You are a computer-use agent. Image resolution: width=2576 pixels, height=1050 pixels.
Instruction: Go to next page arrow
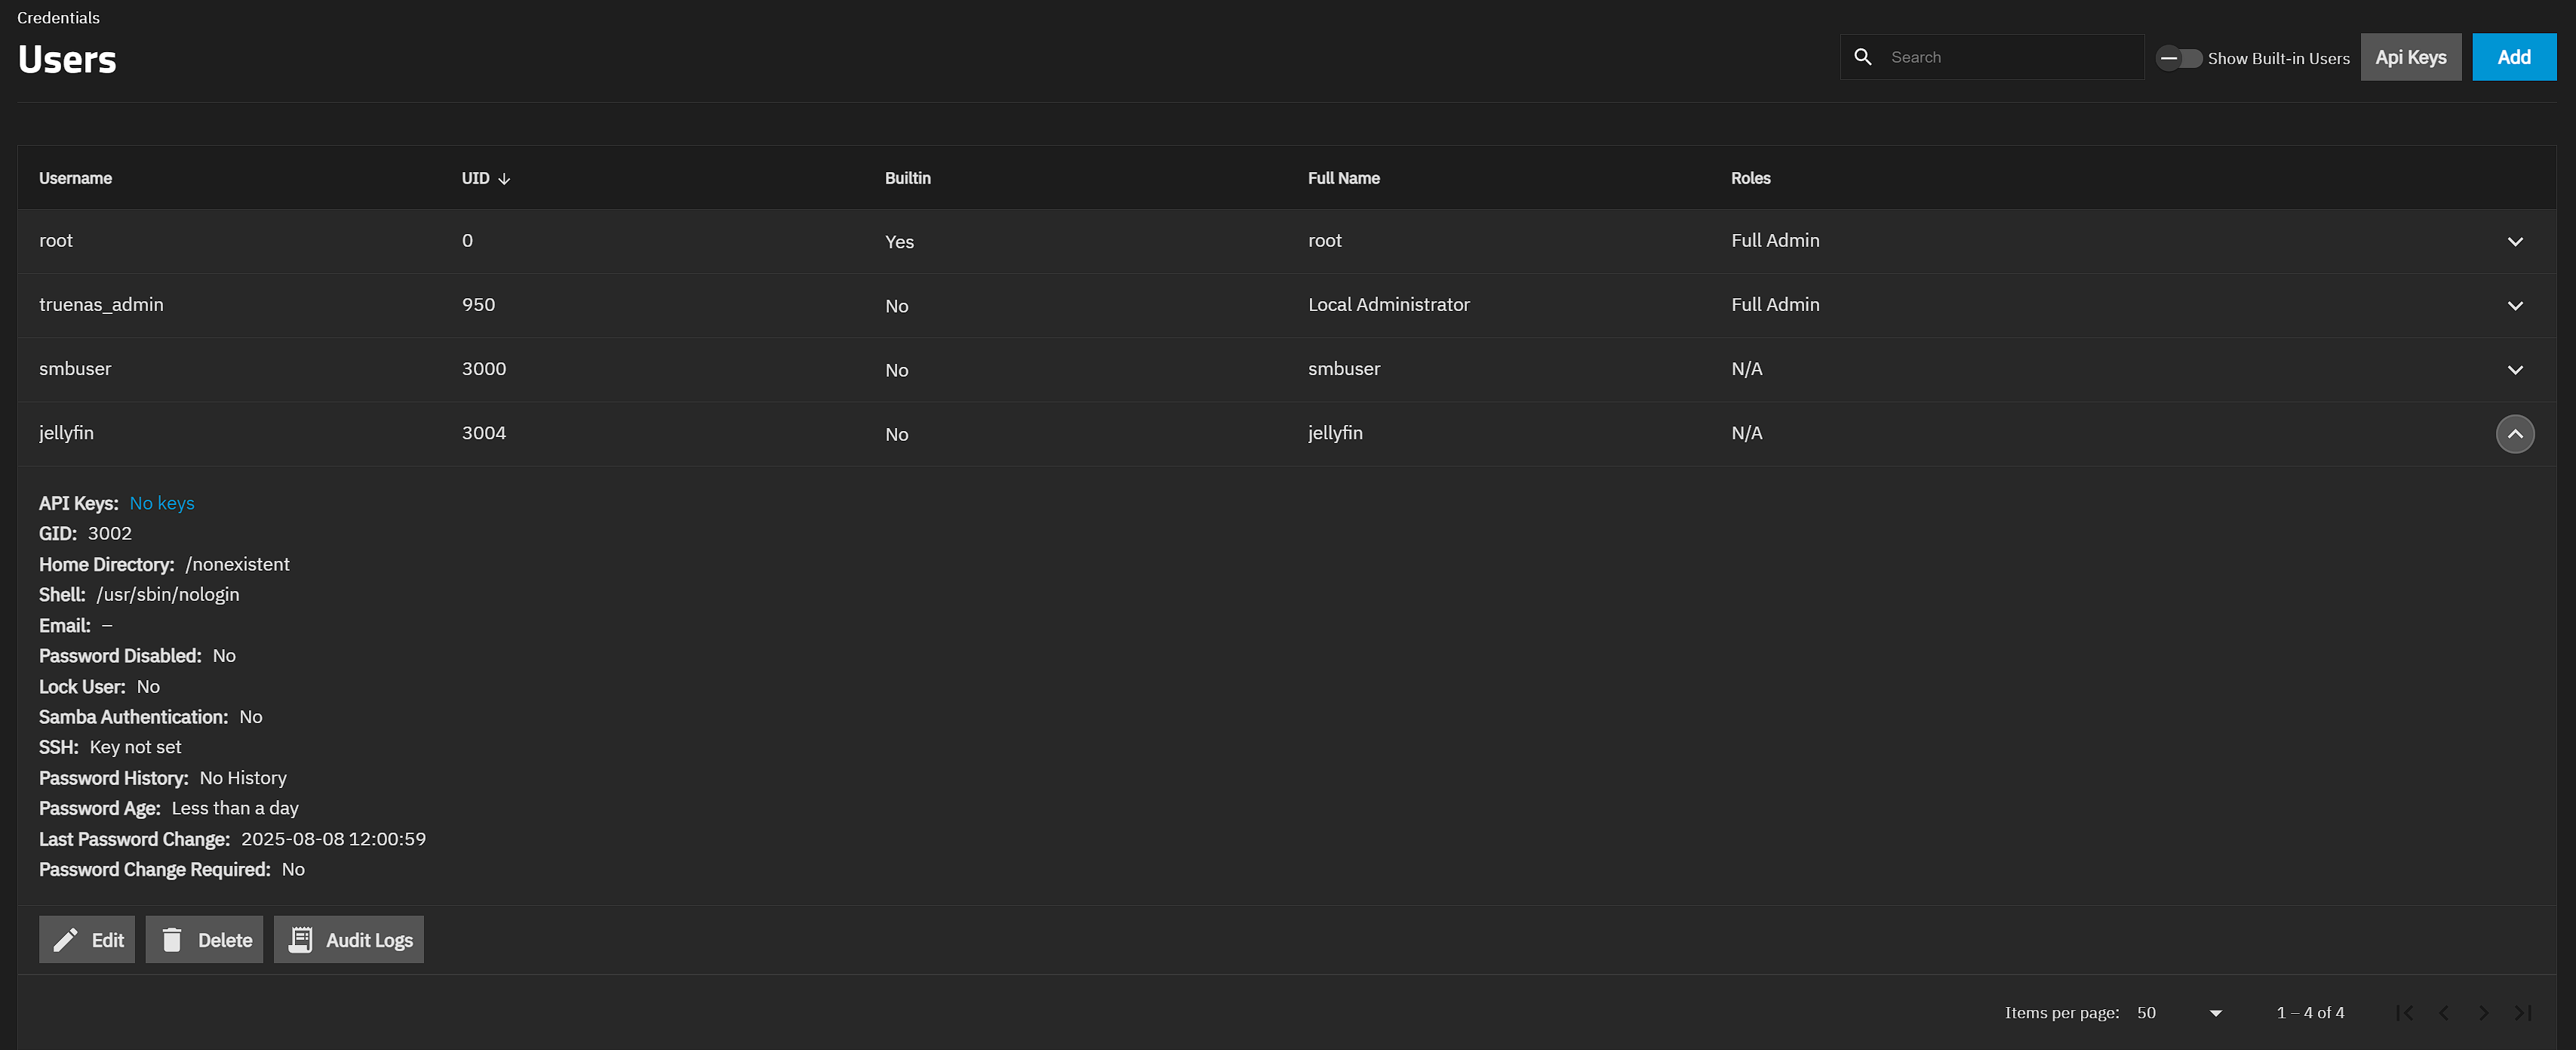click(2483, 1013)
